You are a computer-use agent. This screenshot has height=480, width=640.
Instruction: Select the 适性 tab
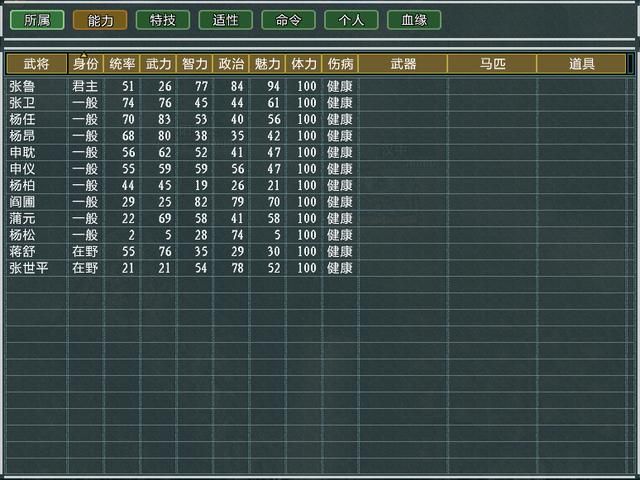pyautogui.click(x=225, y=20)
